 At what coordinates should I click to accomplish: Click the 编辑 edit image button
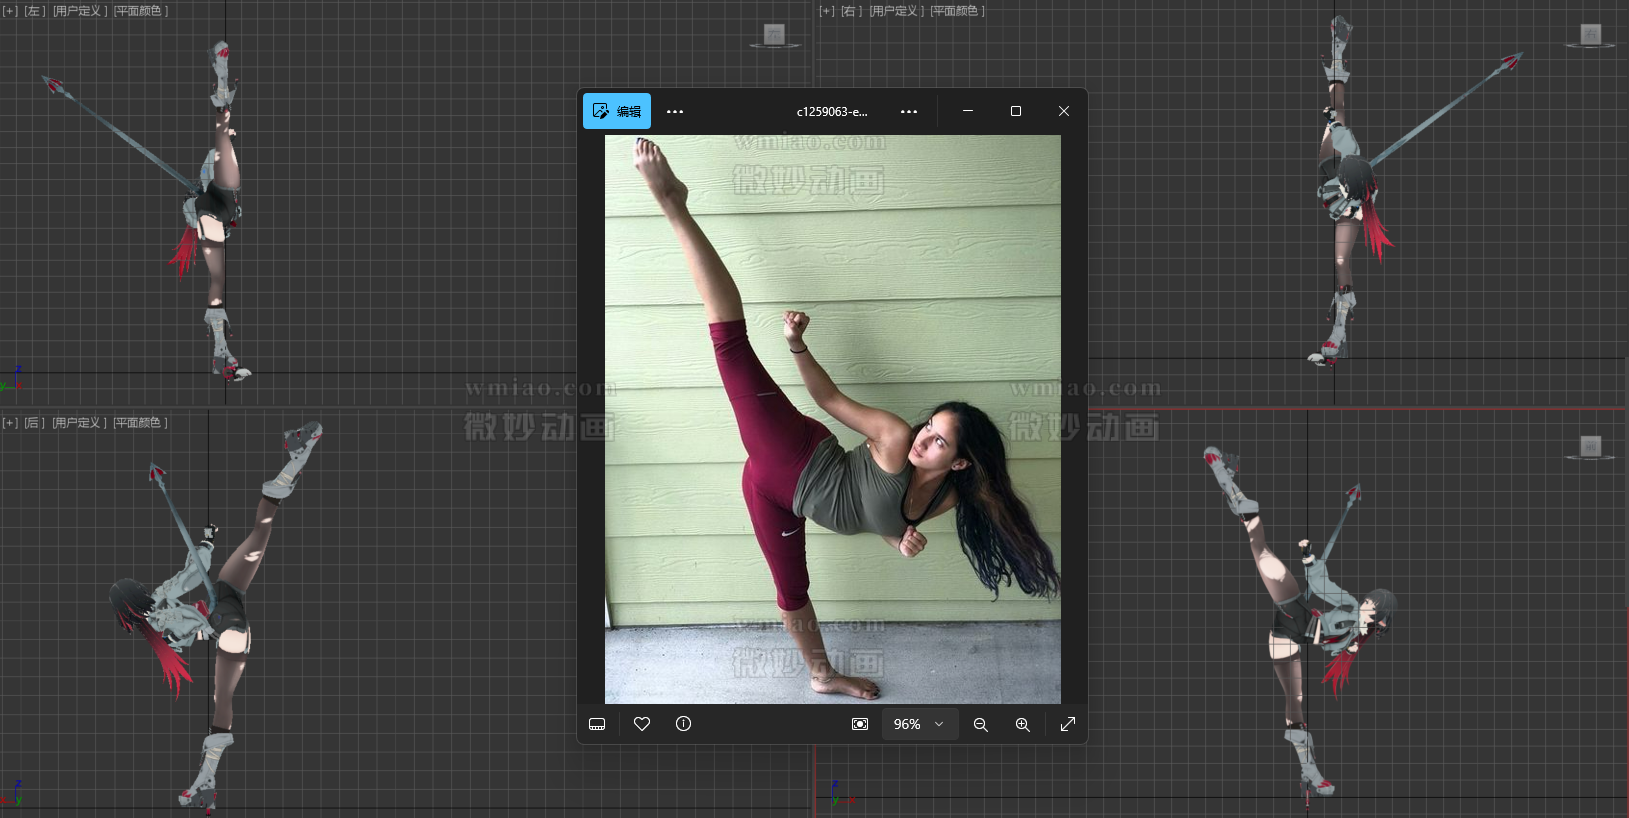[x=617, y=111]
